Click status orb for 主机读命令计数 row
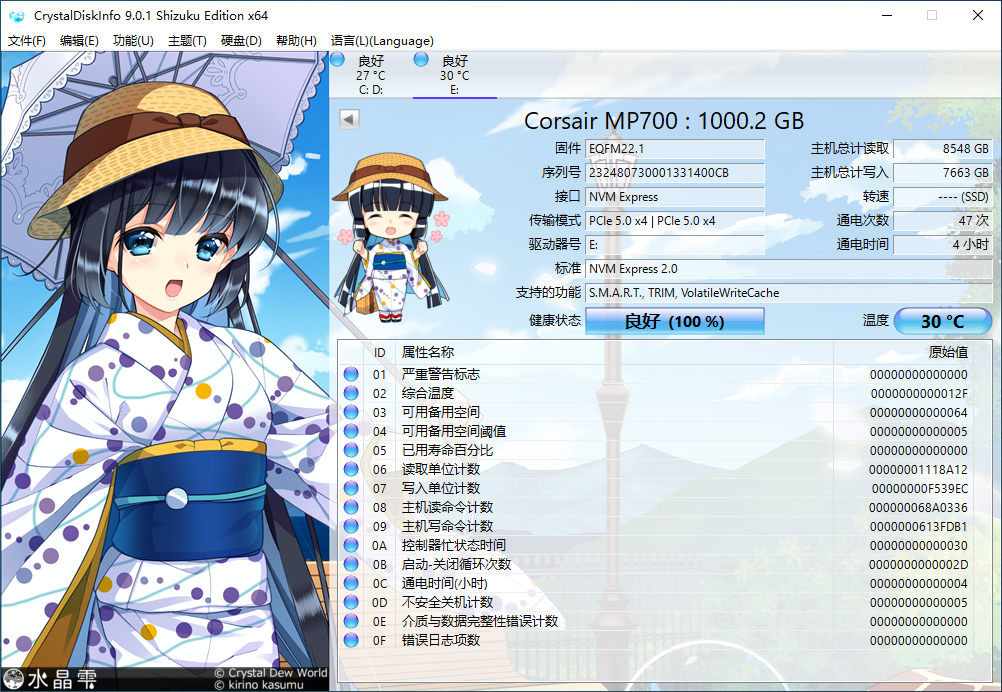Viewport: 1002px width, 692px height. click(x=351, y=507)
